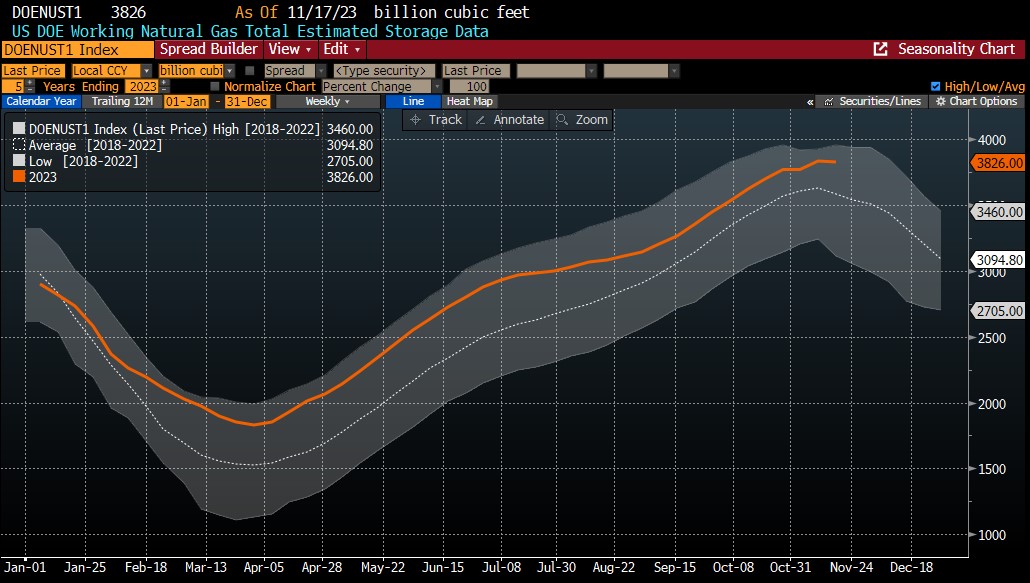The width and height of the screenshot is (1030, 583).
Task: Switch to the Heat Map tab
Action: pos(469,102)
